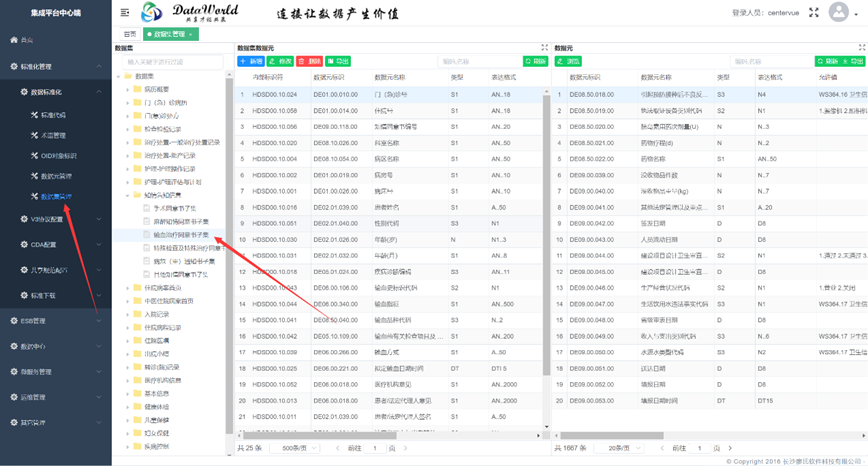Viewport: 868px width, 466px height.
Task: Select row HDSD00.10.024 in middle table
Action: [x=390, y=95]
